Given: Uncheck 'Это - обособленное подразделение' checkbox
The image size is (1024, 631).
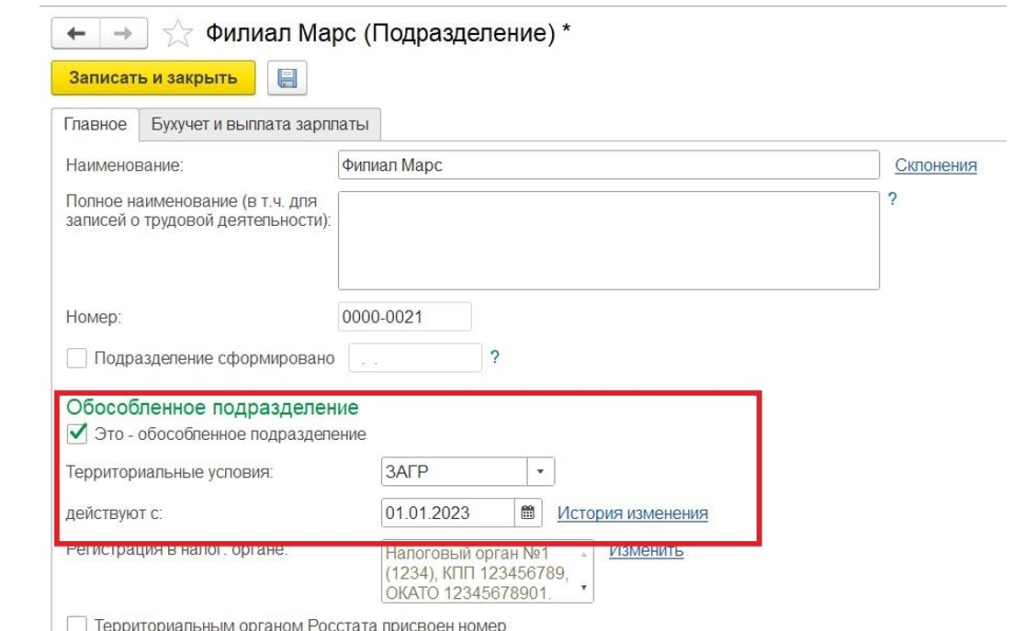Looking at the screenshot, I should point(76,434).
